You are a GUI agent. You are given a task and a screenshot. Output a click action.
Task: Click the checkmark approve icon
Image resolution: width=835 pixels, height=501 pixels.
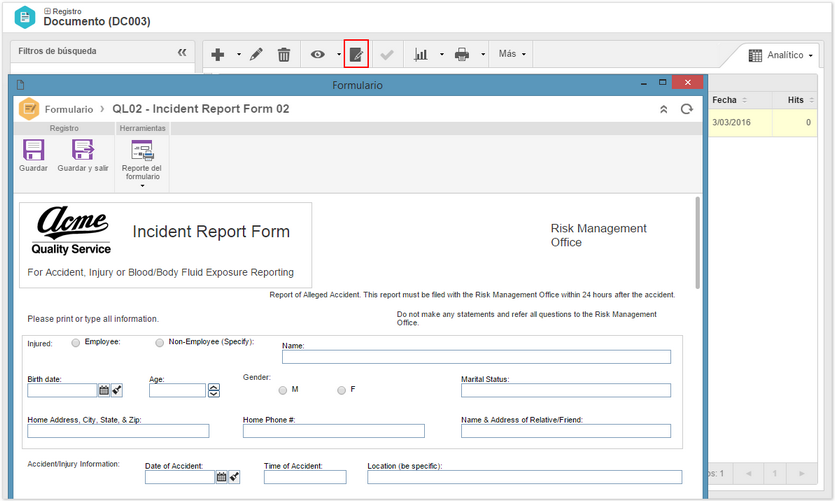pyautogui.click(x=387, y=54)
